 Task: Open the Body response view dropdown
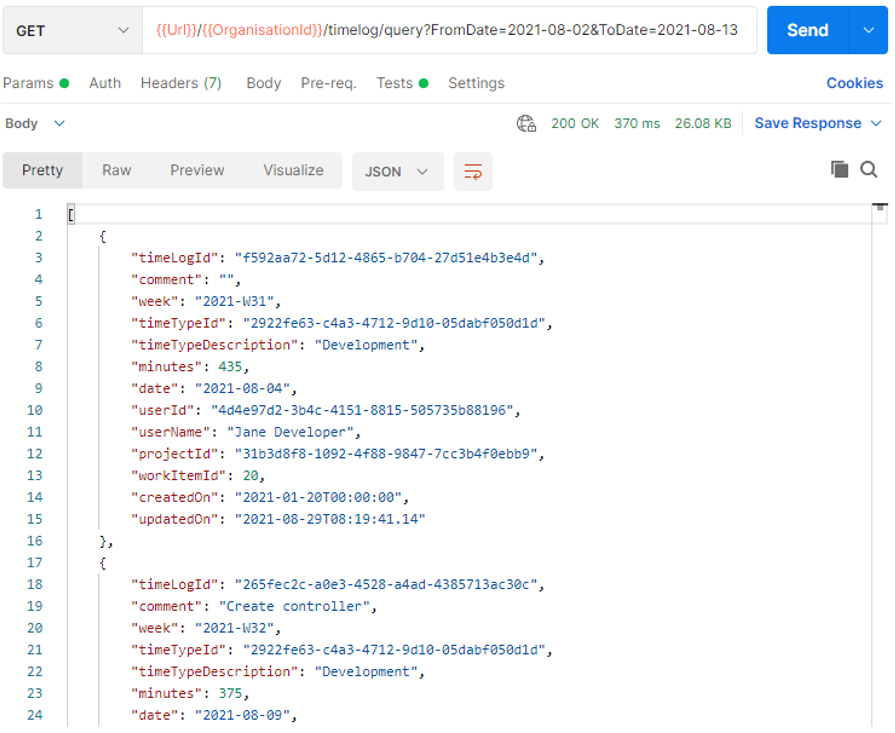(36, 122)
